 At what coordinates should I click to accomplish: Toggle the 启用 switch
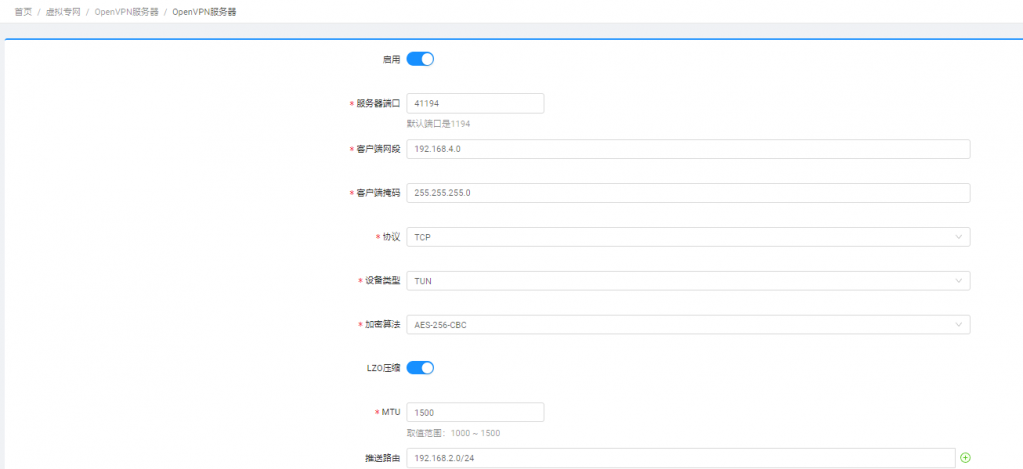[420, 59]
